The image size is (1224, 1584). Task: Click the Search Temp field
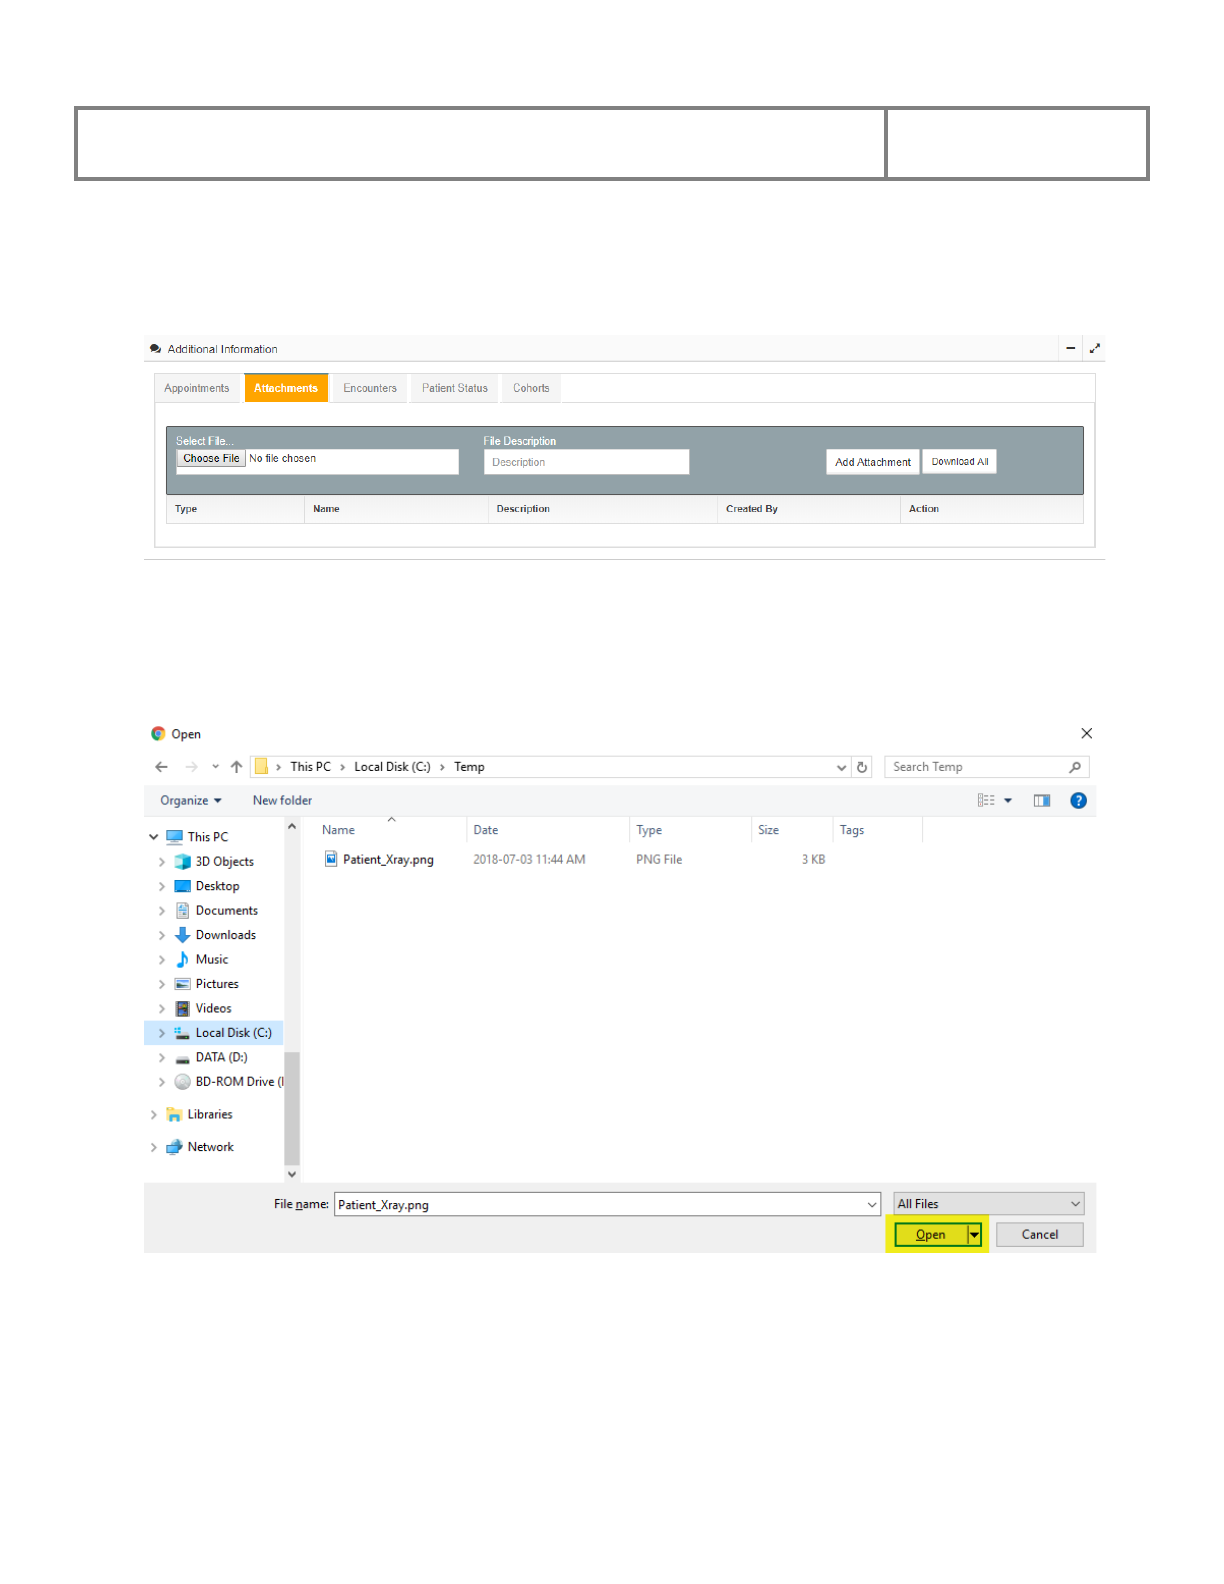(976, 767)
